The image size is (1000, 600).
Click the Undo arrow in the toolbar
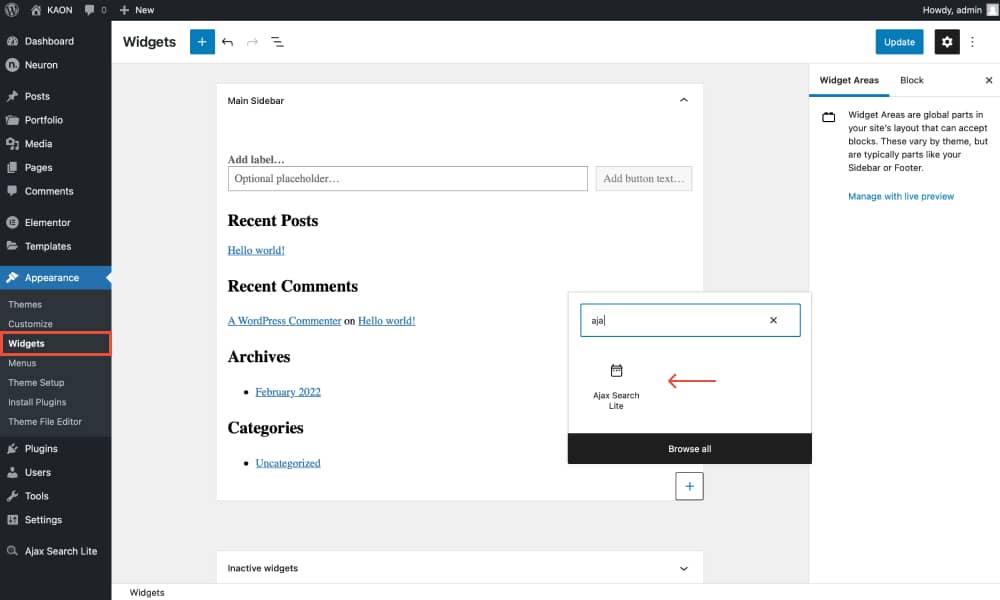coord(227,42)
